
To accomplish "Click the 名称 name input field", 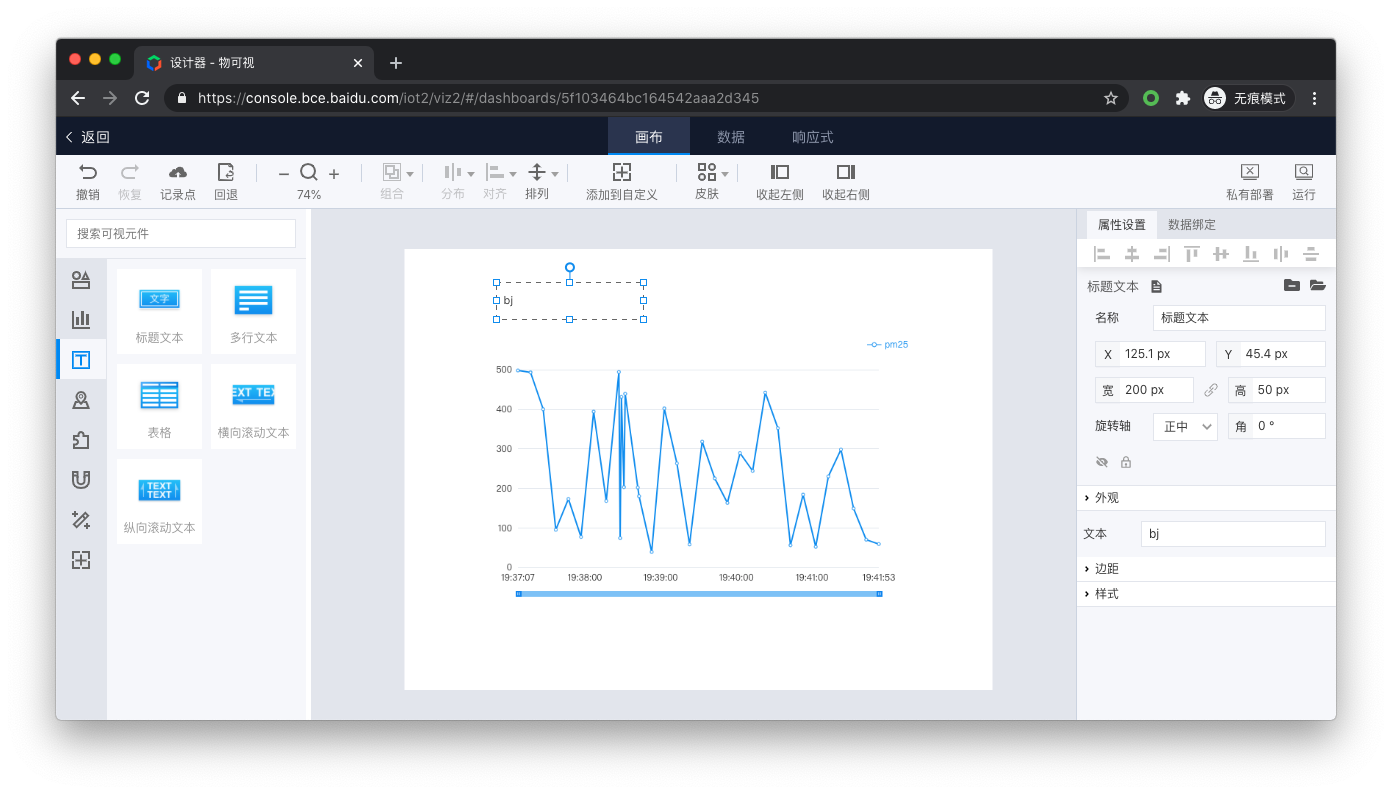I will 1239,318.
